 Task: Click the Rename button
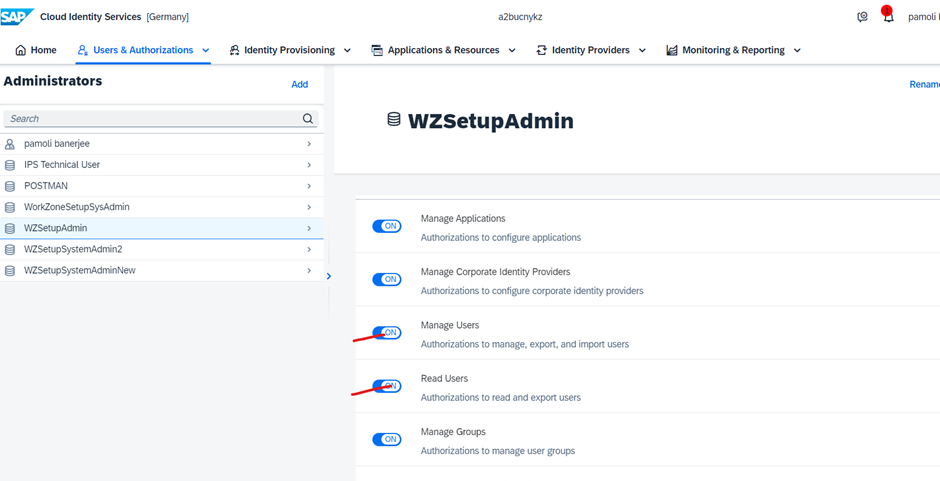(924, 85)
